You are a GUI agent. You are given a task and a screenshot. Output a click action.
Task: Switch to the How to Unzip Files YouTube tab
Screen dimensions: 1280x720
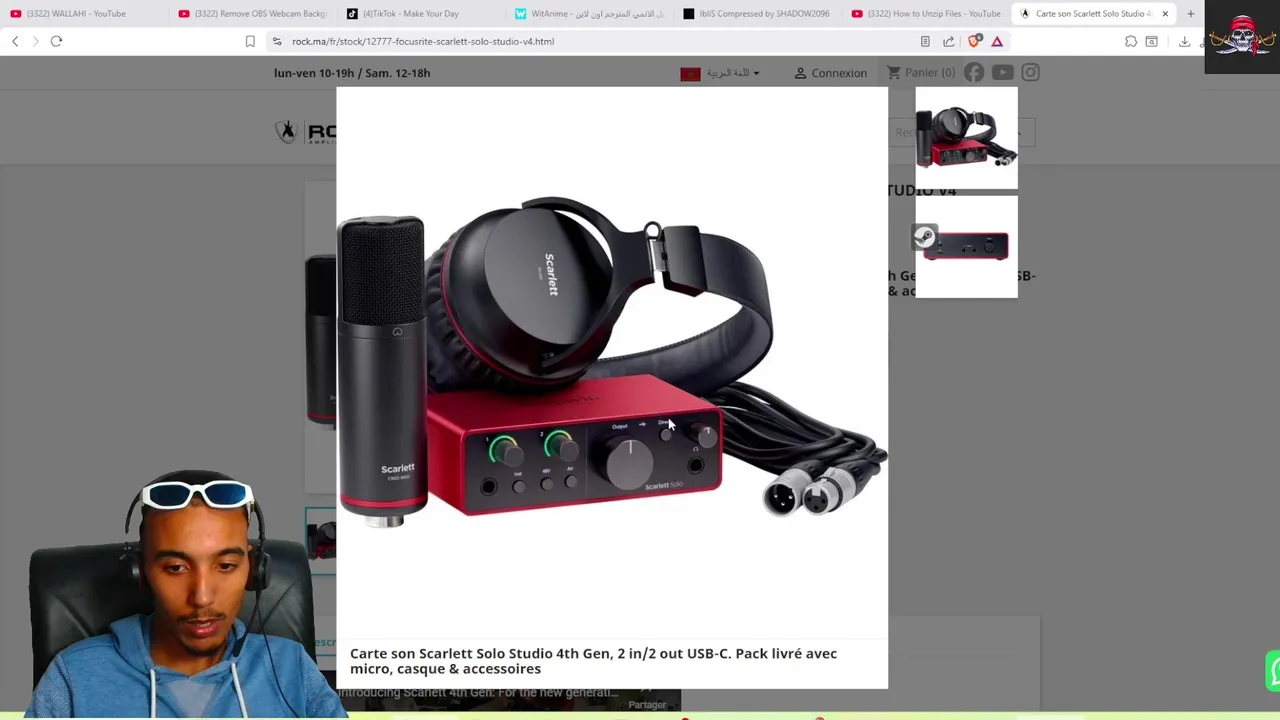pyautogui.click(x=926, y=13)
